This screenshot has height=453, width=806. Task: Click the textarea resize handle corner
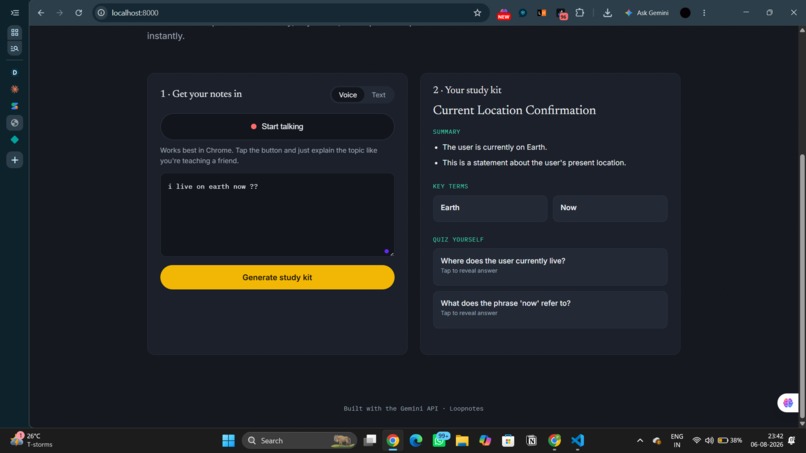point(391,253)
